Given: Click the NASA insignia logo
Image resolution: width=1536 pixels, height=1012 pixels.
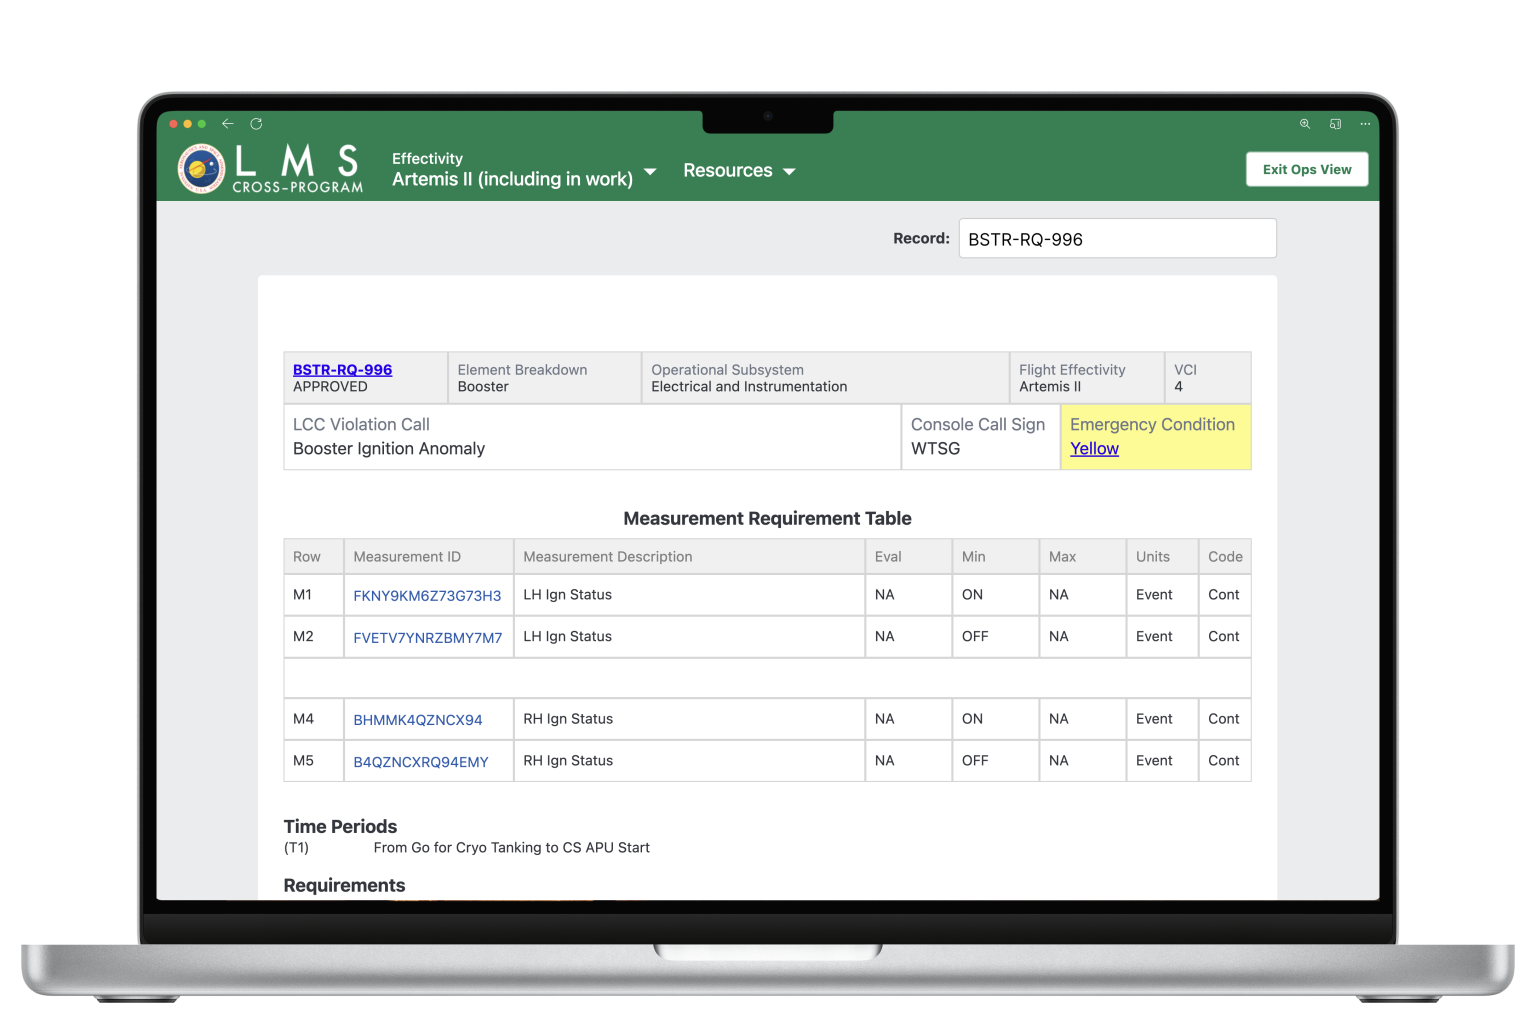Looking at the screenshot, I should (203, 169).
